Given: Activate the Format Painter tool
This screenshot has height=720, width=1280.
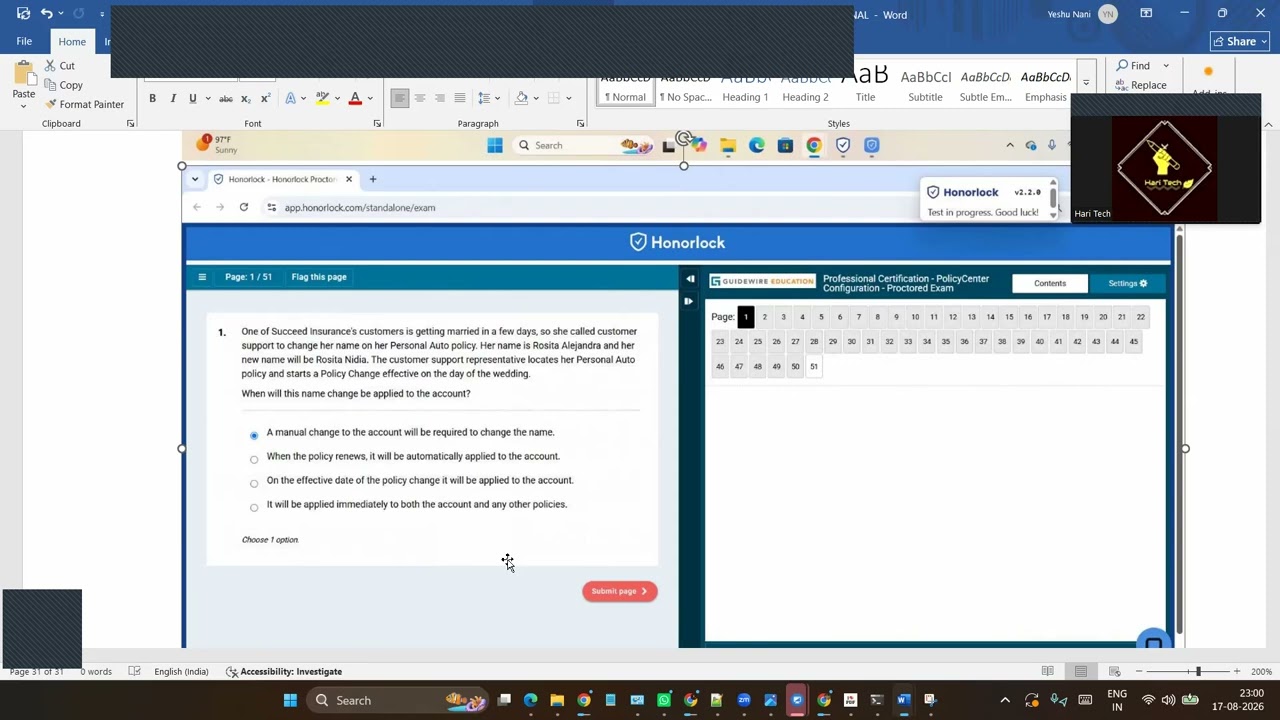Looking at the screenshot, I should (83, 104).
